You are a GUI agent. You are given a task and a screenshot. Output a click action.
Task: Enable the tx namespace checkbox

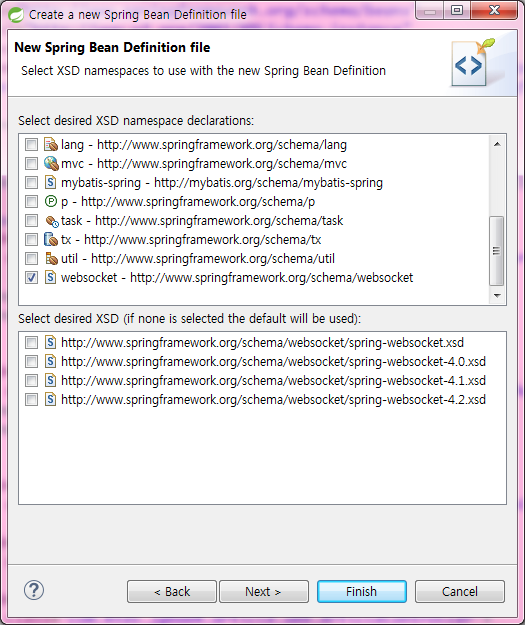click(31, 240)
